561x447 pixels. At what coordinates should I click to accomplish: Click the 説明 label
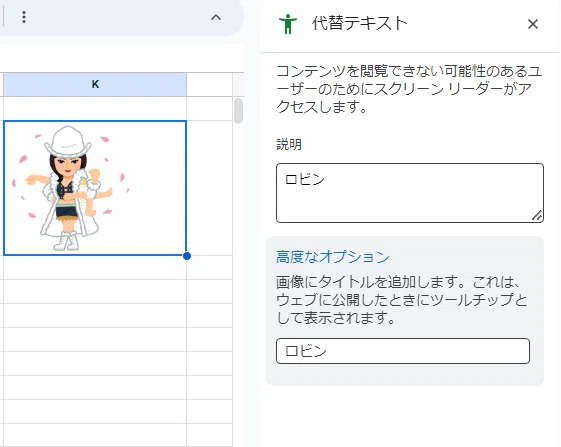click(289, 145)
